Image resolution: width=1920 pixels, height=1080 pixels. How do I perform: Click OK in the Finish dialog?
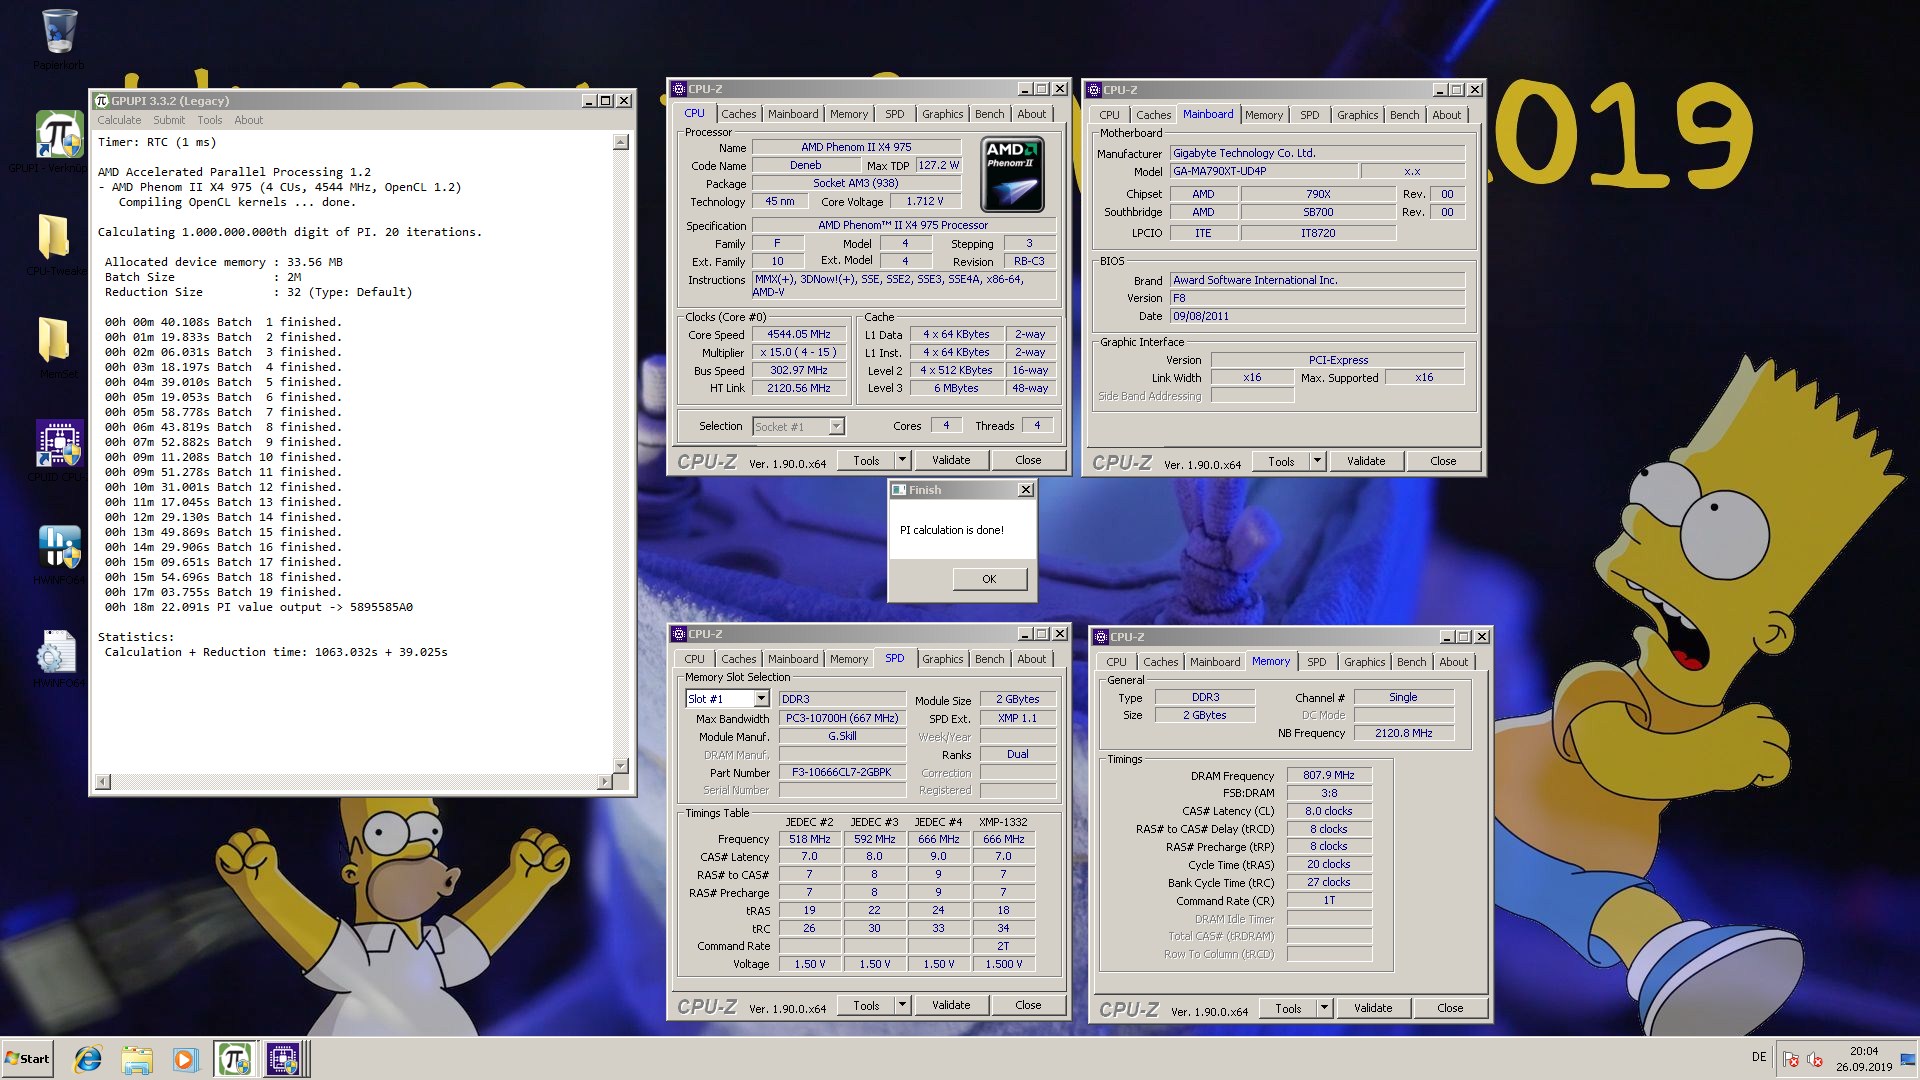pos(989,579)
